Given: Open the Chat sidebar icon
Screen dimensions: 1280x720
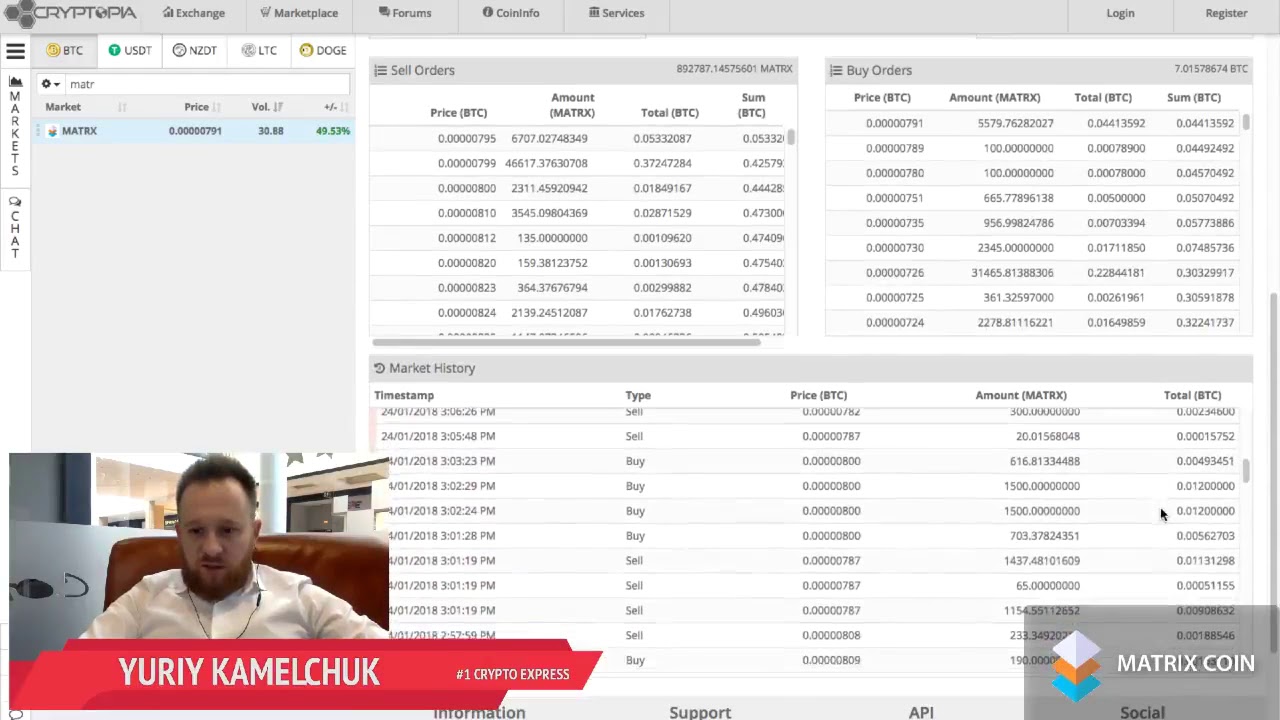Looking at the screenshot, I should coord(15,201).
